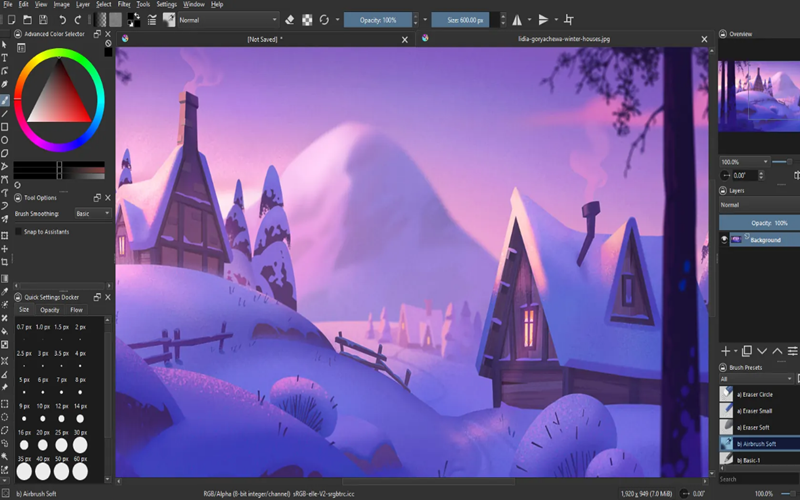This screenshot has height=500, width=800.
Task: Open an existing file via folder icon
Action: click(x=28, y=20)
